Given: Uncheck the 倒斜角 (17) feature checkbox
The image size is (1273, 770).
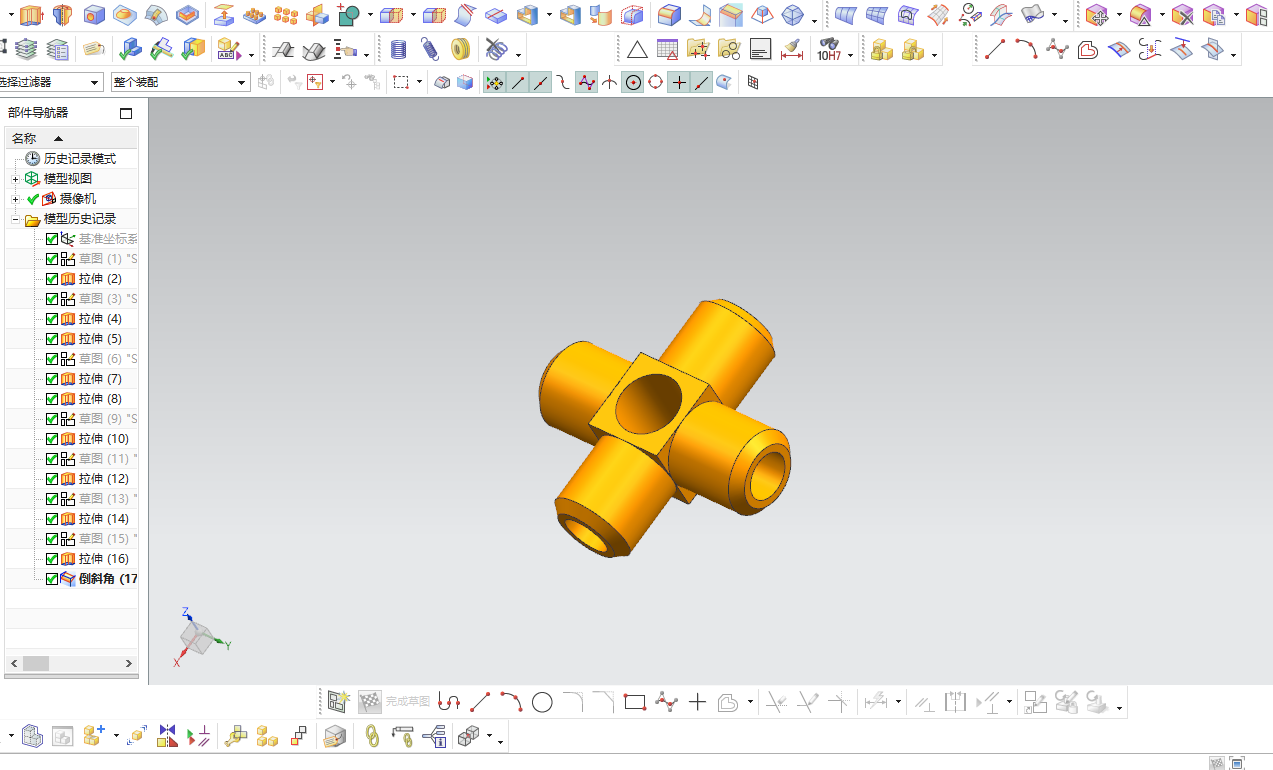Looking at the screenshot, I should coord(52,579).
